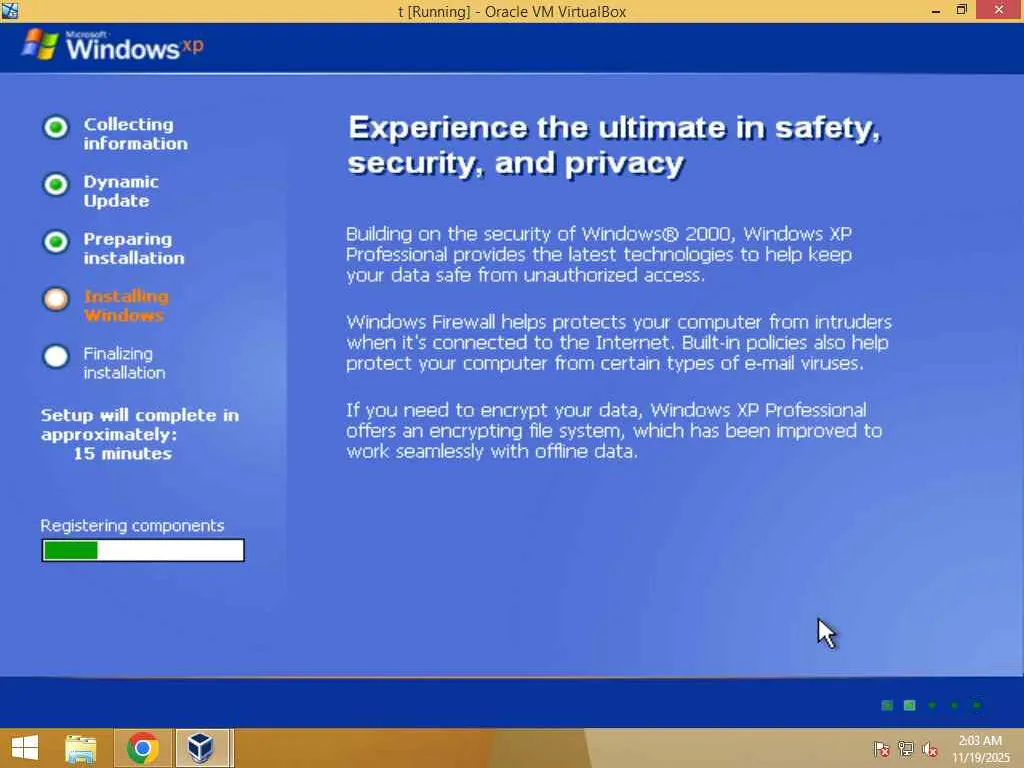Click the second green setup activity square
The width and height of the screenshot is (1024, 768).
pos(909,705)
